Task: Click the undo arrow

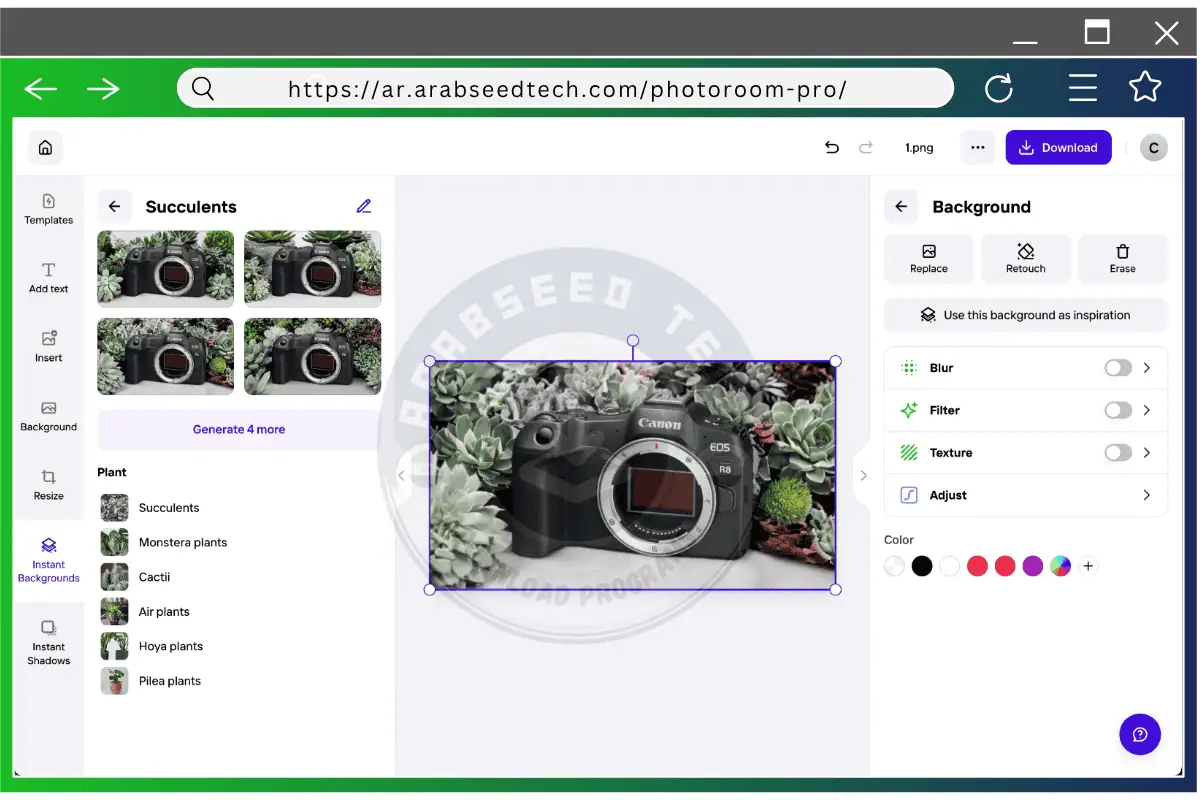Action: click(x=831, y=147)
